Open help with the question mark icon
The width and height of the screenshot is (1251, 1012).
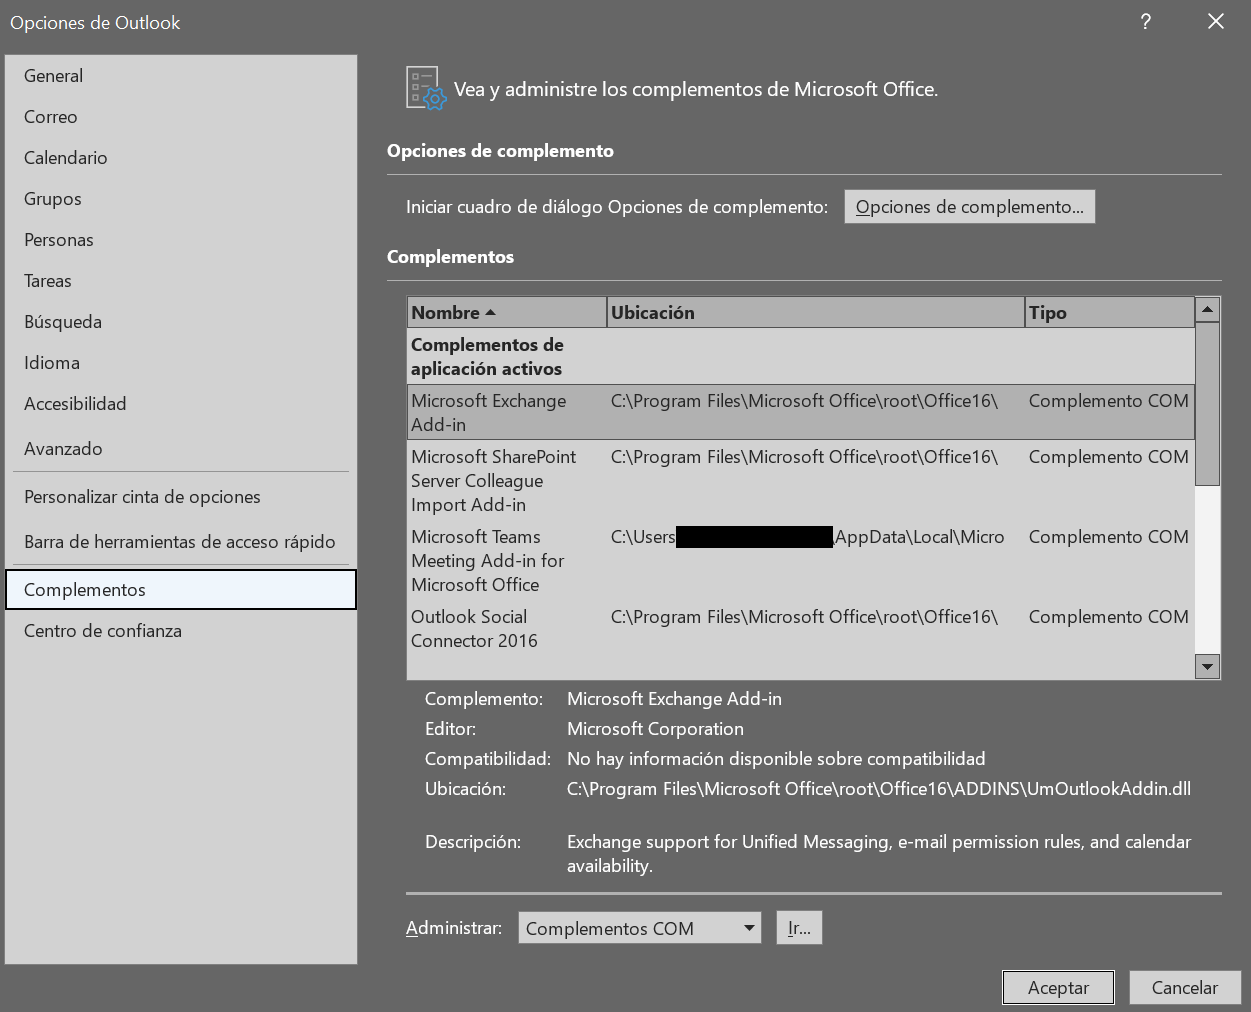click(1146, 22)
